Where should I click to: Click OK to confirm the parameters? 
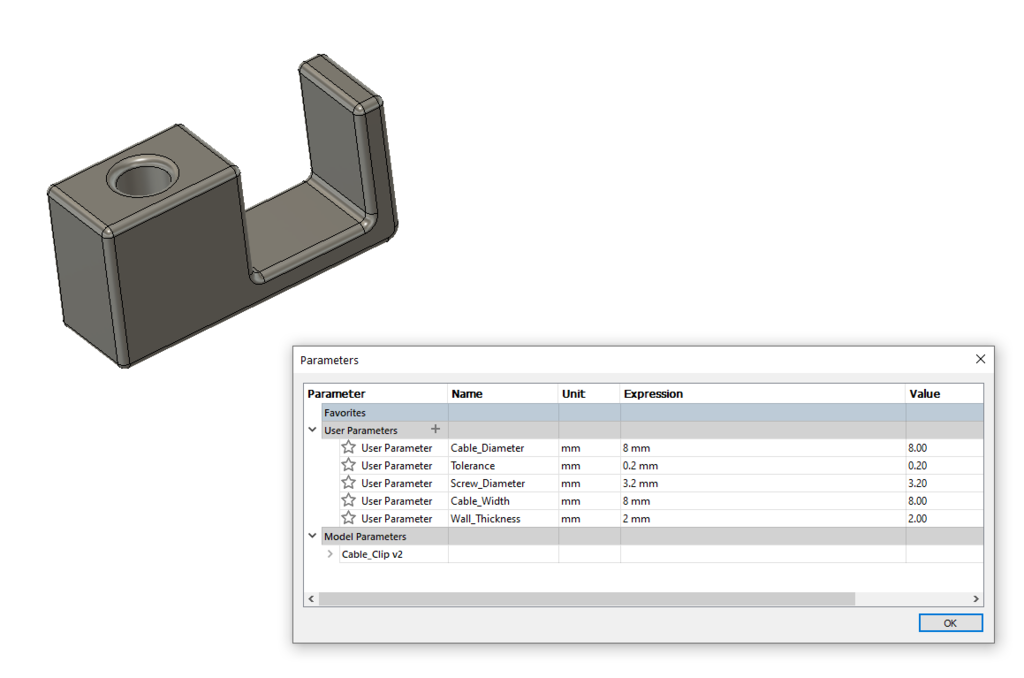pos(950,622)
